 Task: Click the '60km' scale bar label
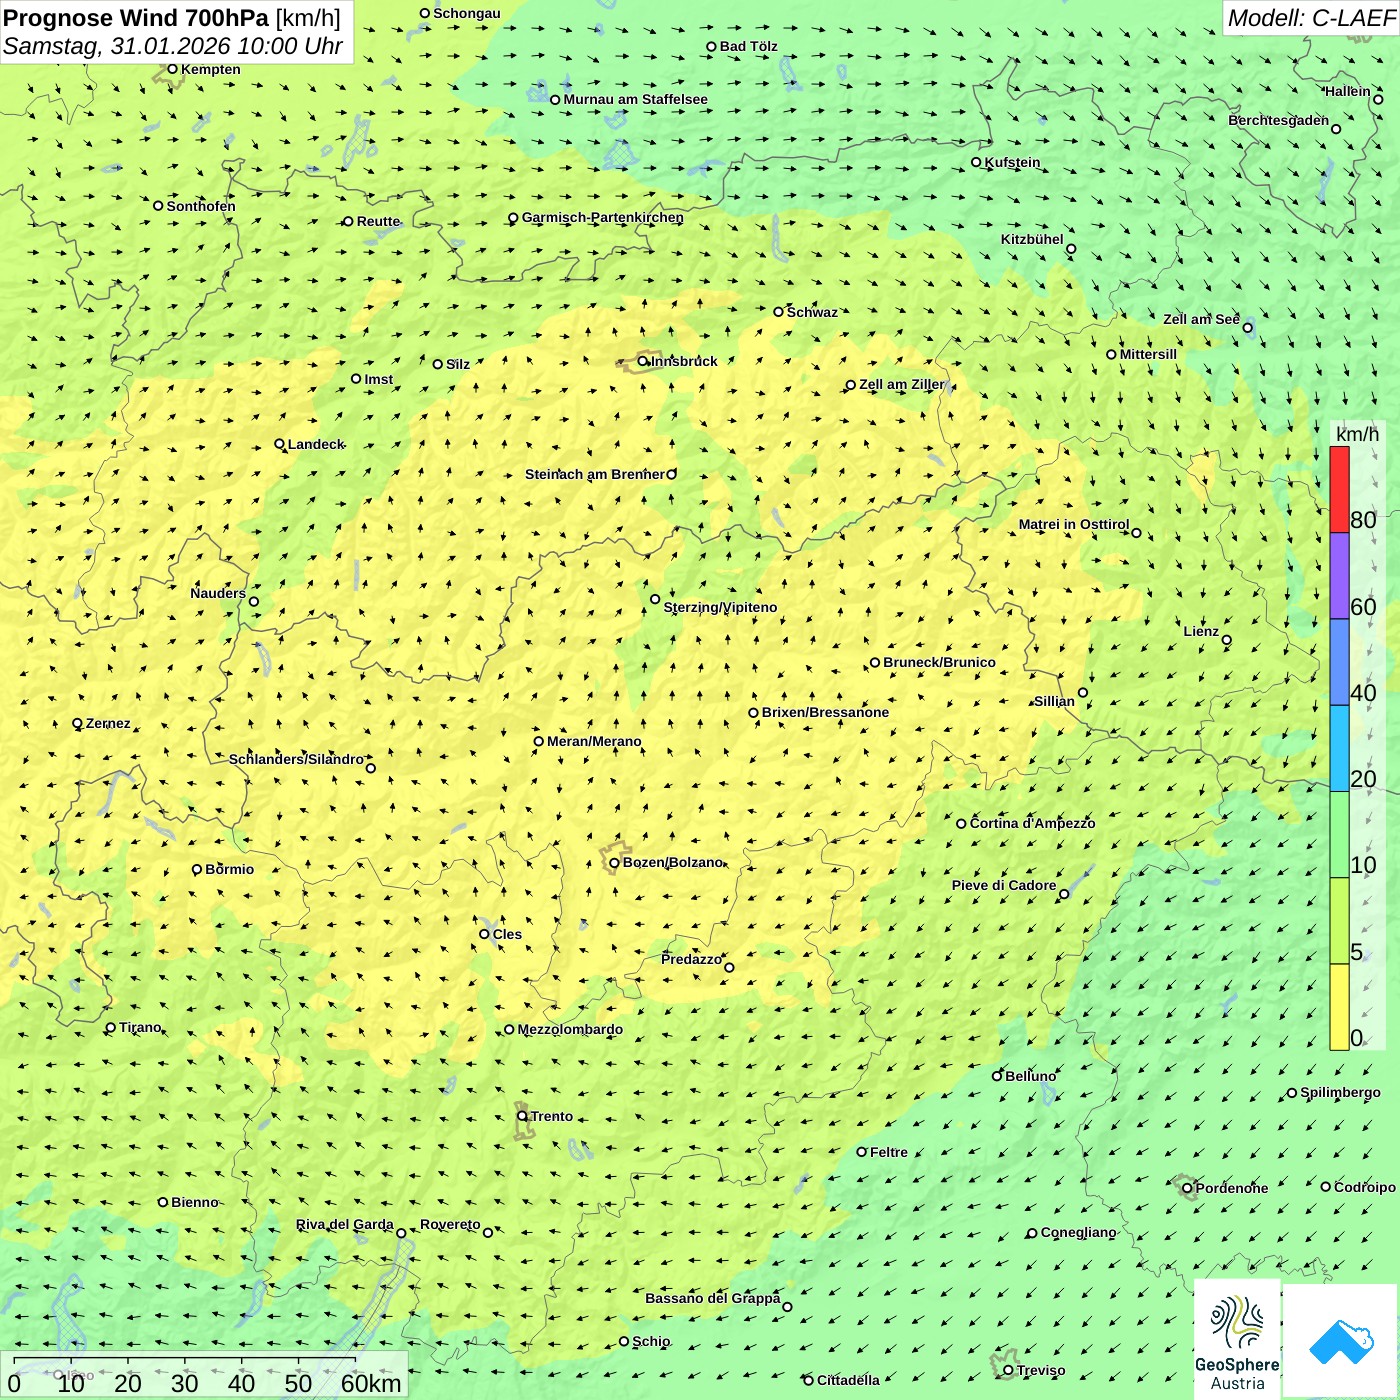coord(371,1383)
